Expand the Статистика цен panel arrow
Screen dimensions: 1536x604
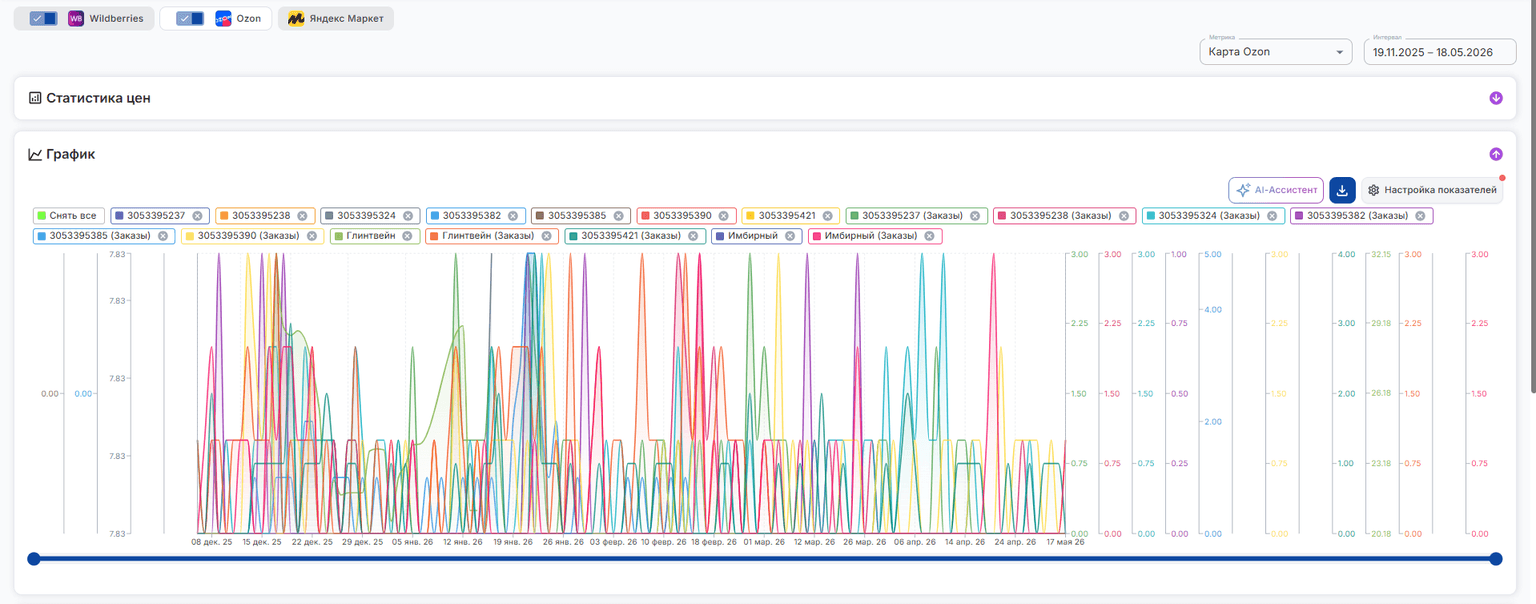(1496, 98)
